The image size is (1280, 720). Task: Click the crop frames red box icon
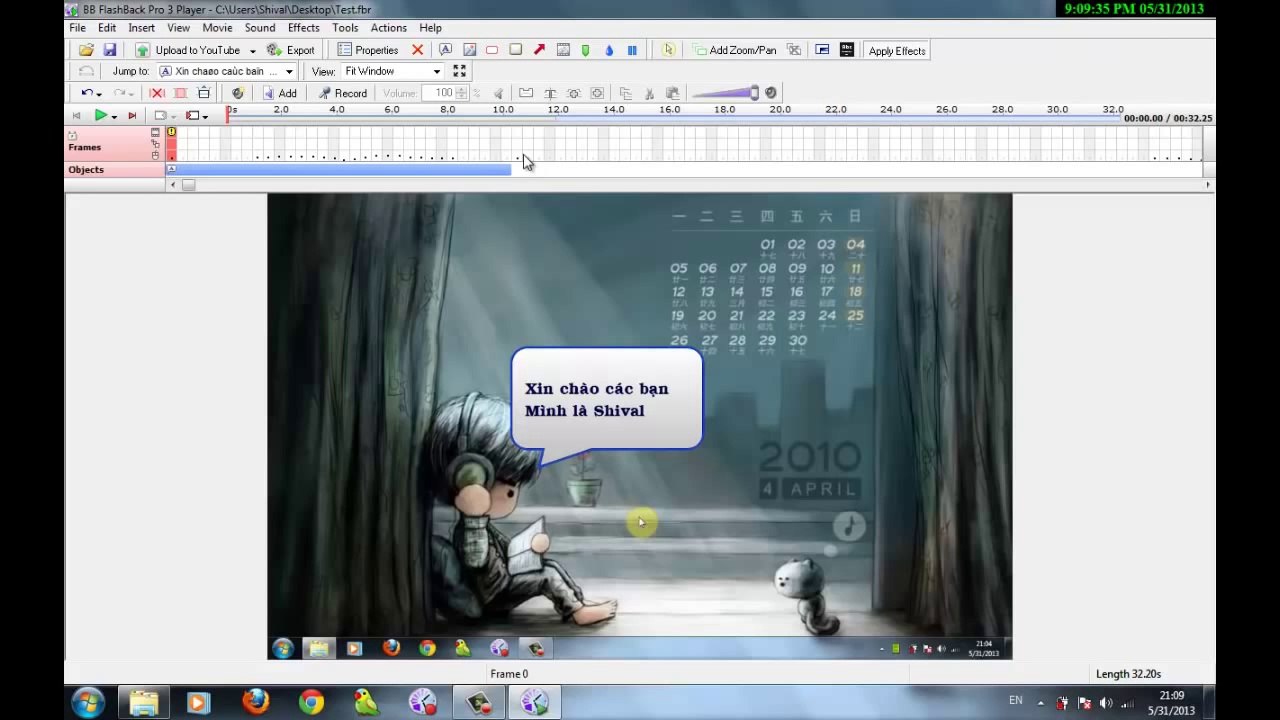[x=180, y=93]
